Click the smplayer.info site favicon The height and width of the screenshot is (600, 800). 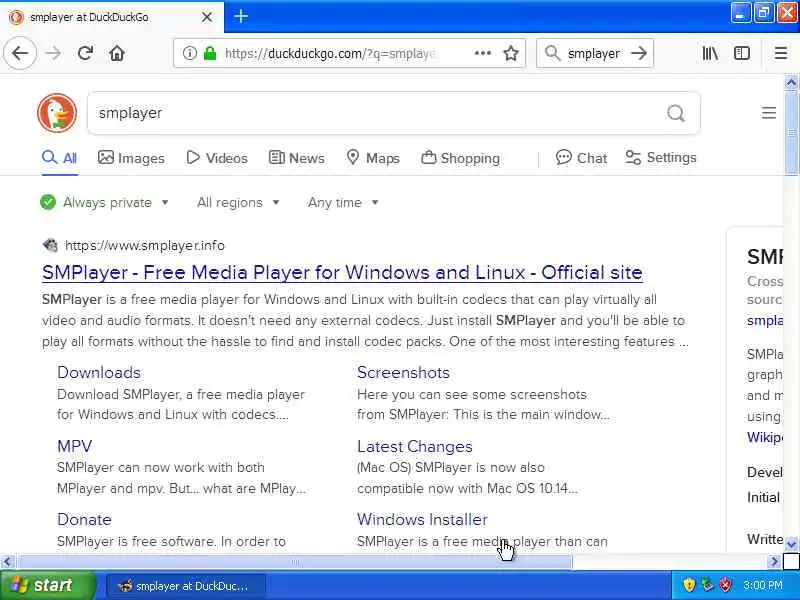50,245
